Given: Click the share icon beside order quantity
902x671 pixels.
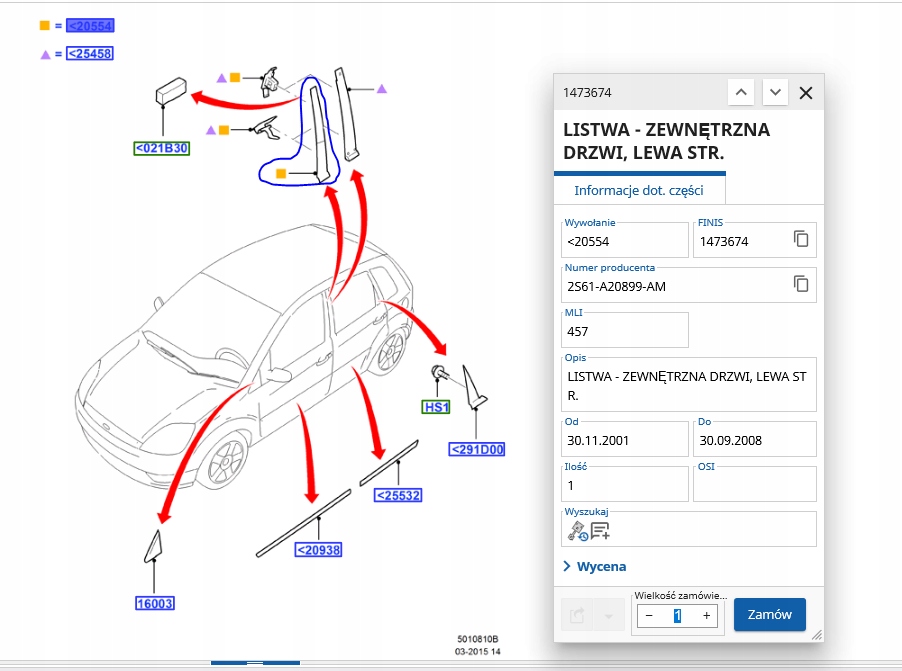Looking at the screenshot, I should point(577,616).
